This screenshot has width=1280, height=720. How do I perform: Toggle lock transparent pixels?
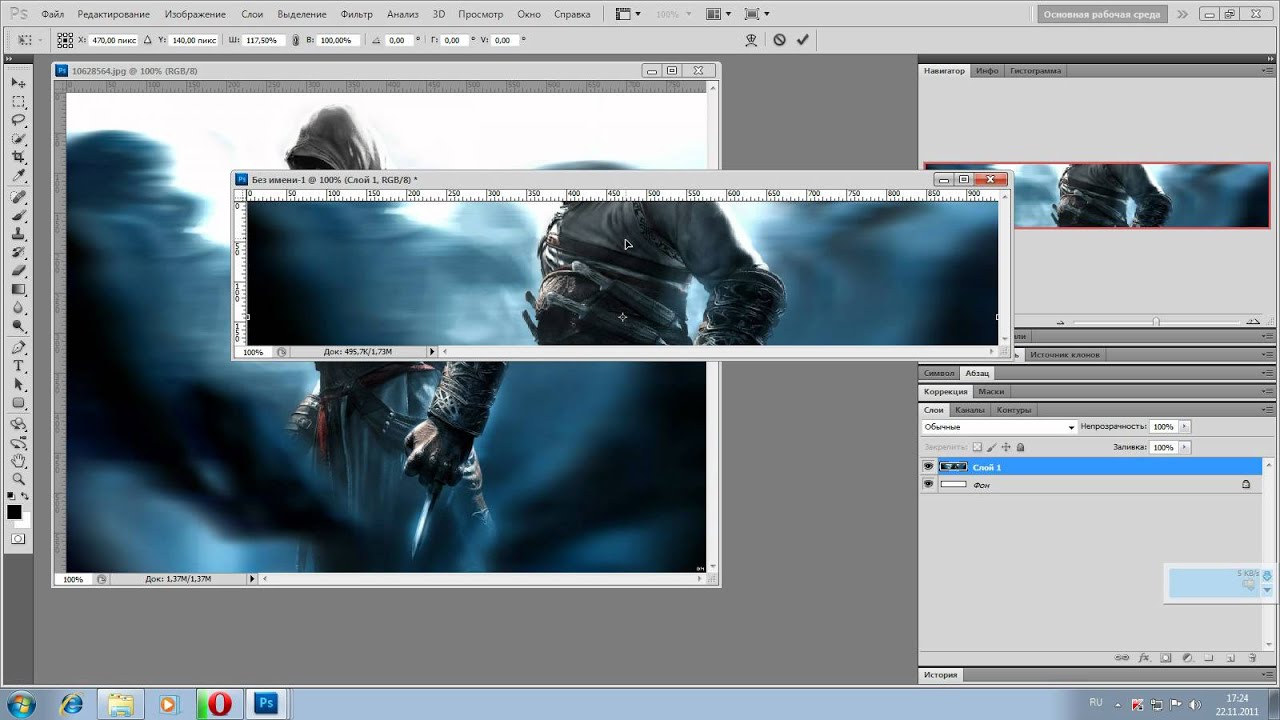pyautogui.click(x=978, y=447)
